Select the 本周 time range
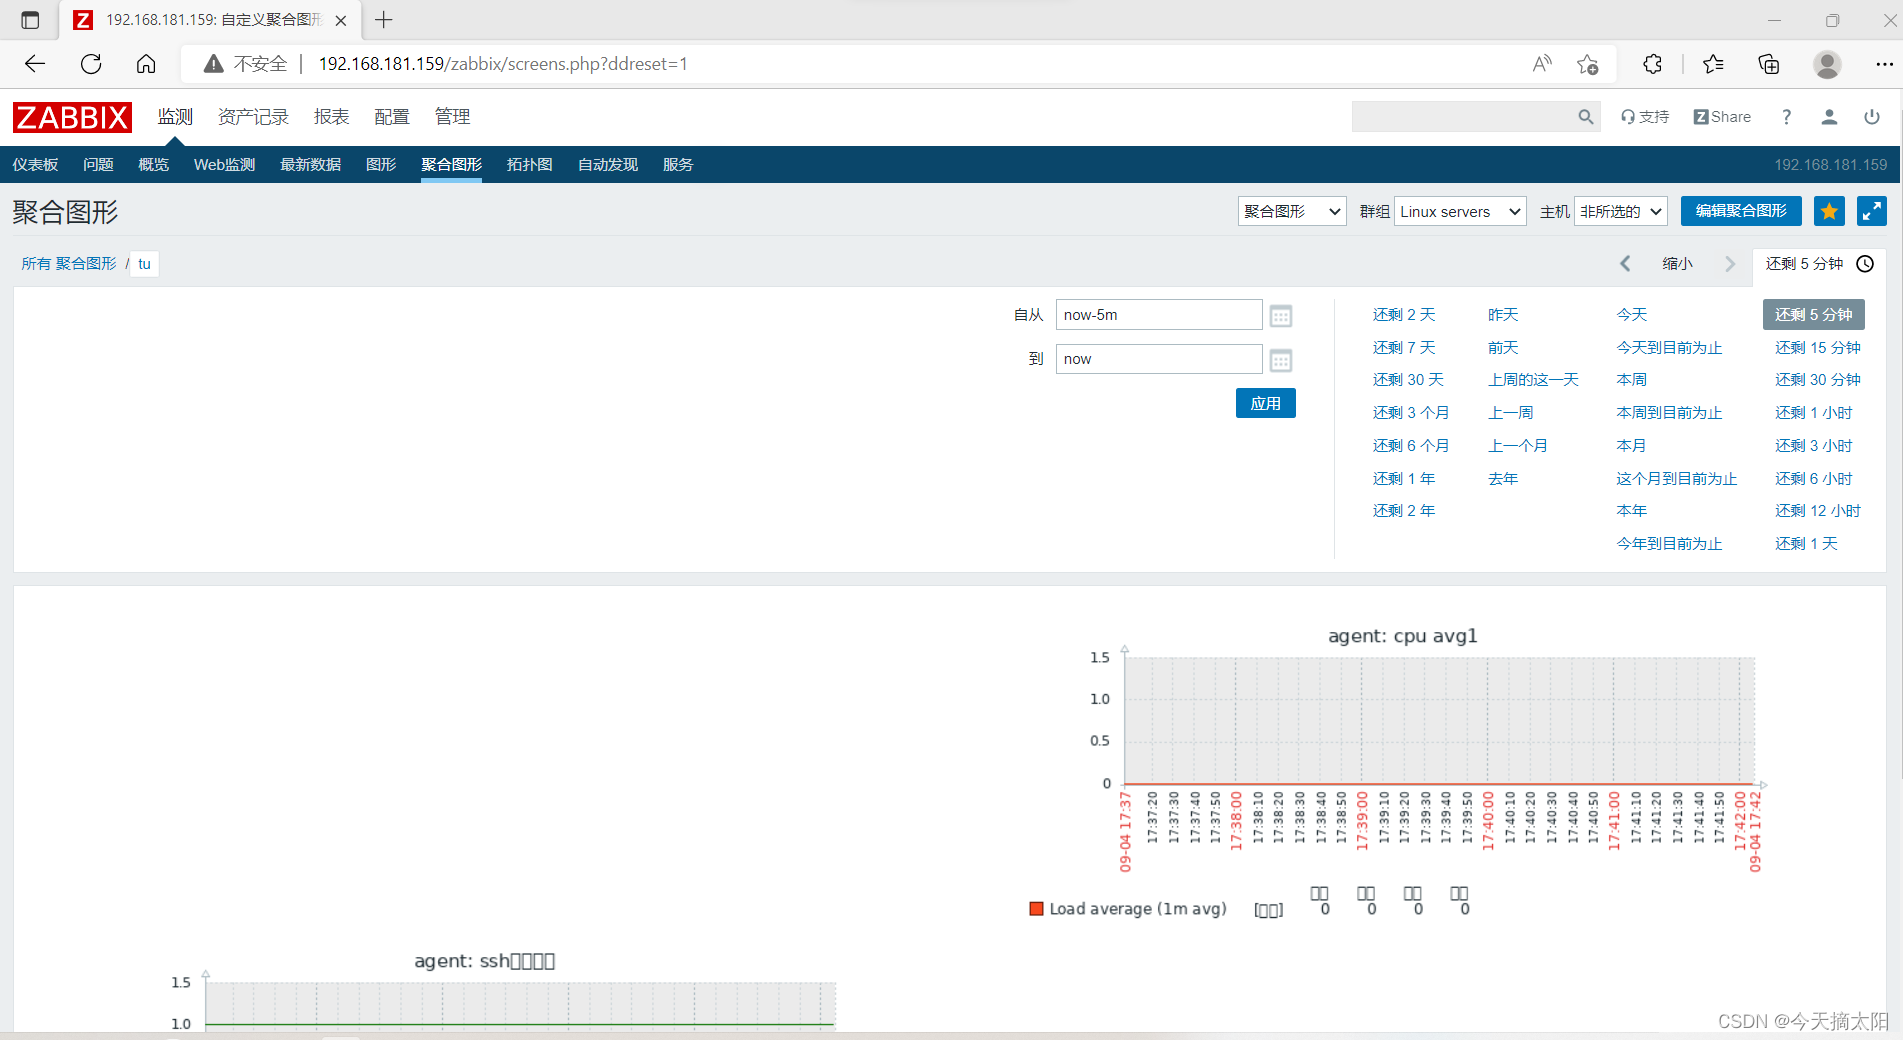 click(x=1631, y=380)
